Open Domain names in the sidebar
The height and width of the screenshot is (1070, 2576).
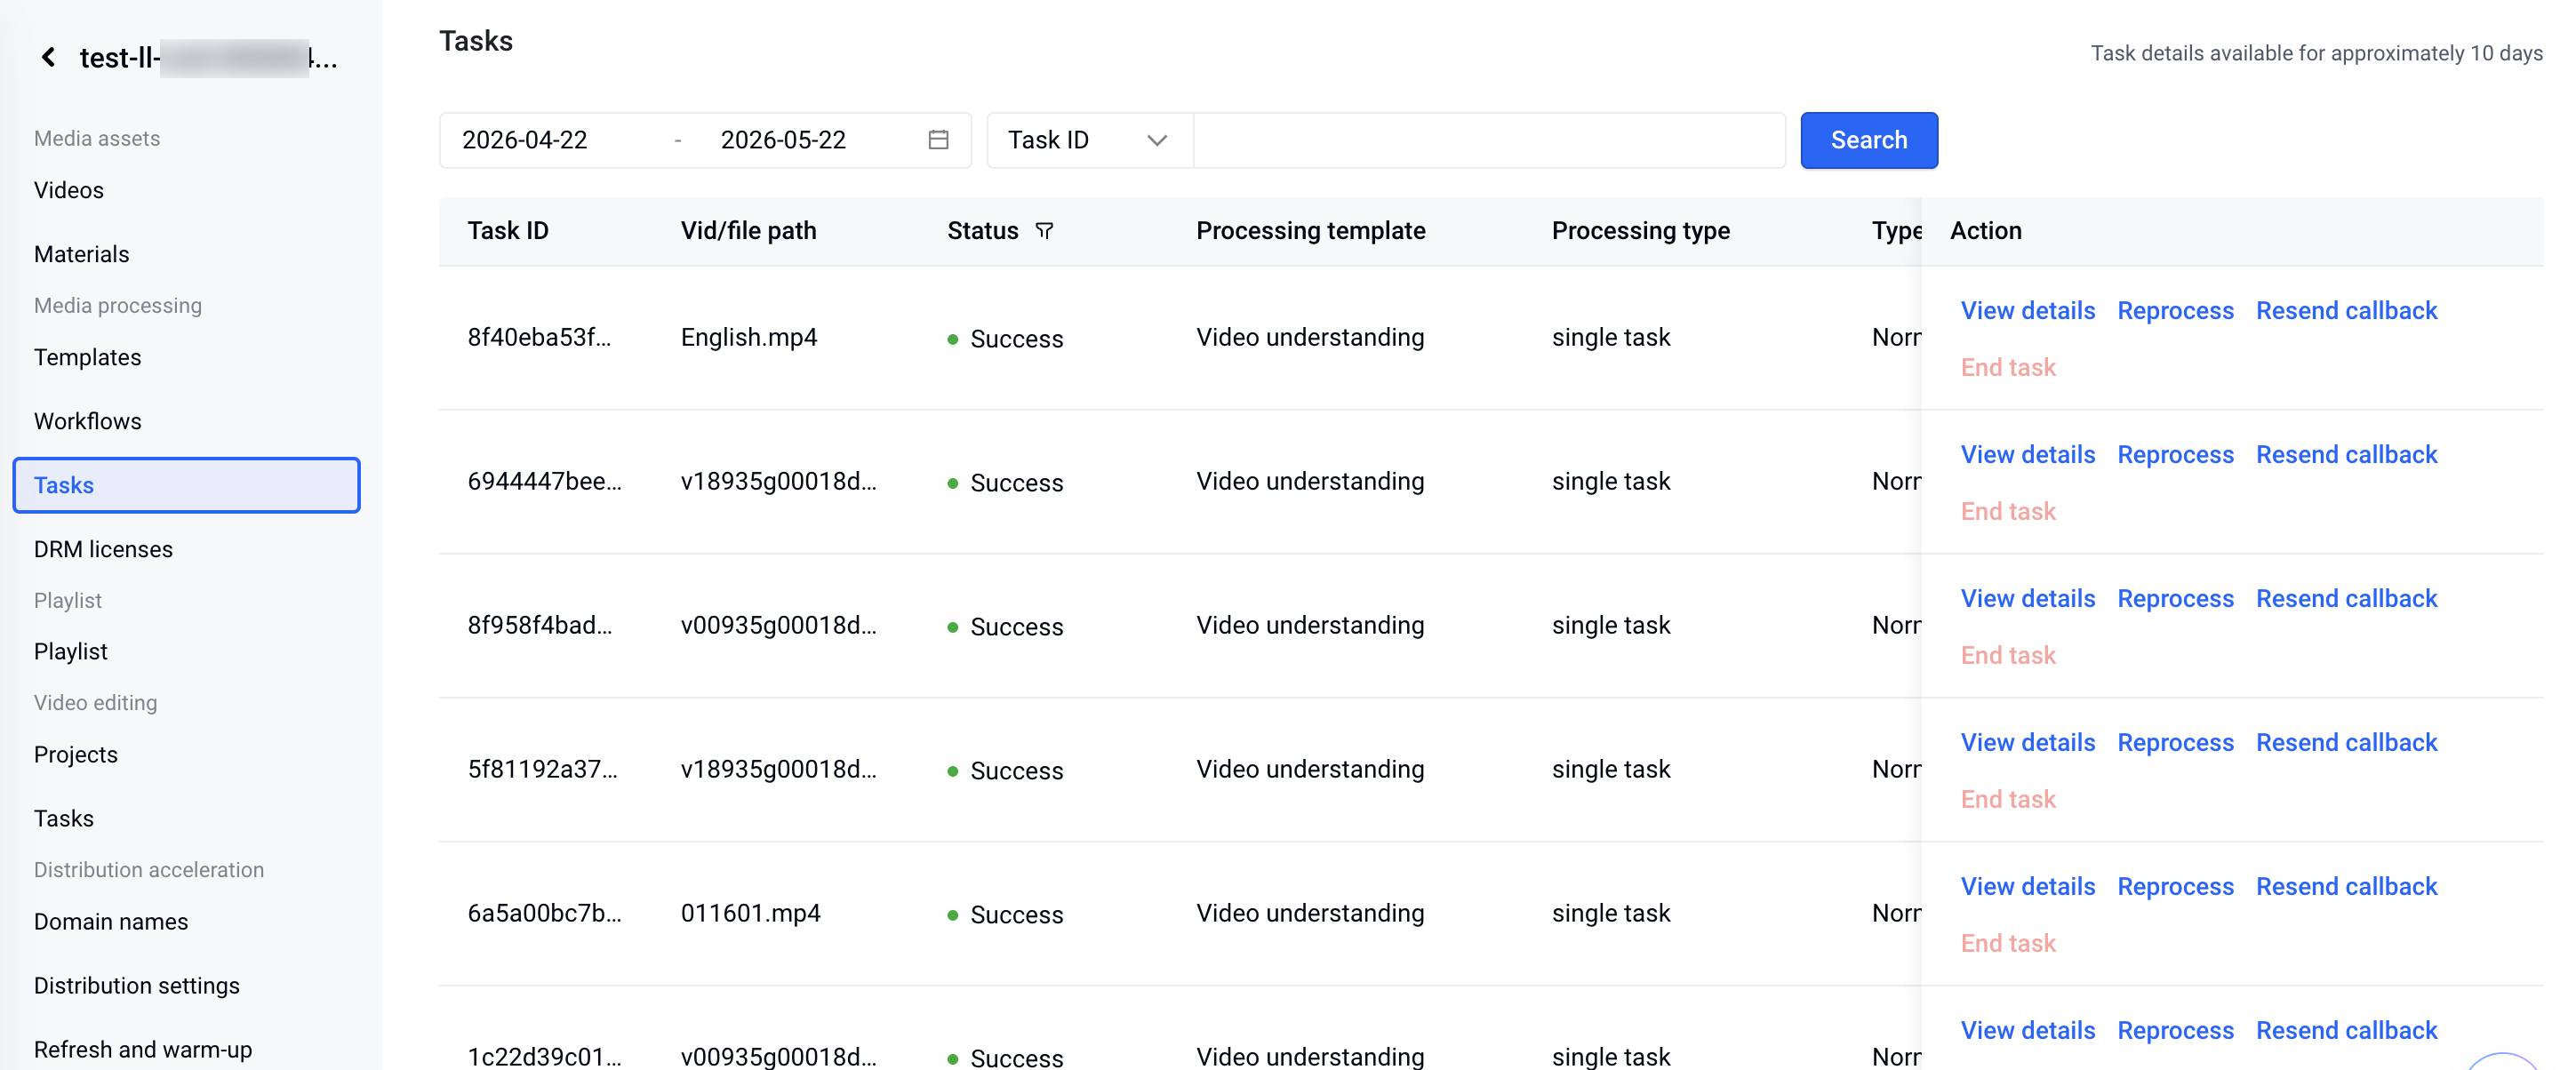click(x=111, y=921)
